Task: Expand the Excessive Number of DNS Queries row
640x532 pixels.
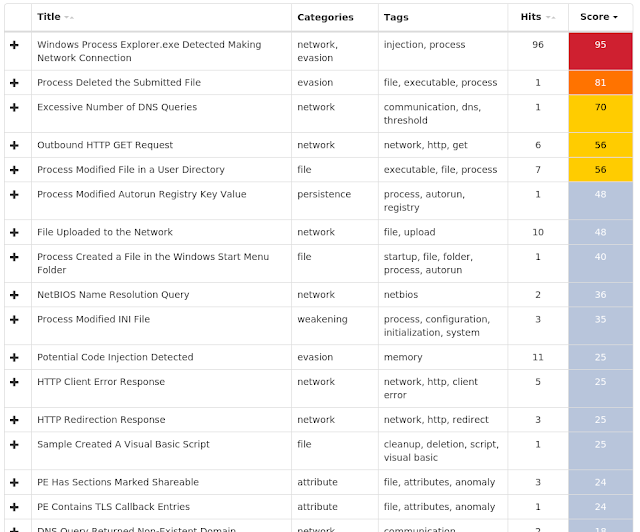Action: point(15,107)
